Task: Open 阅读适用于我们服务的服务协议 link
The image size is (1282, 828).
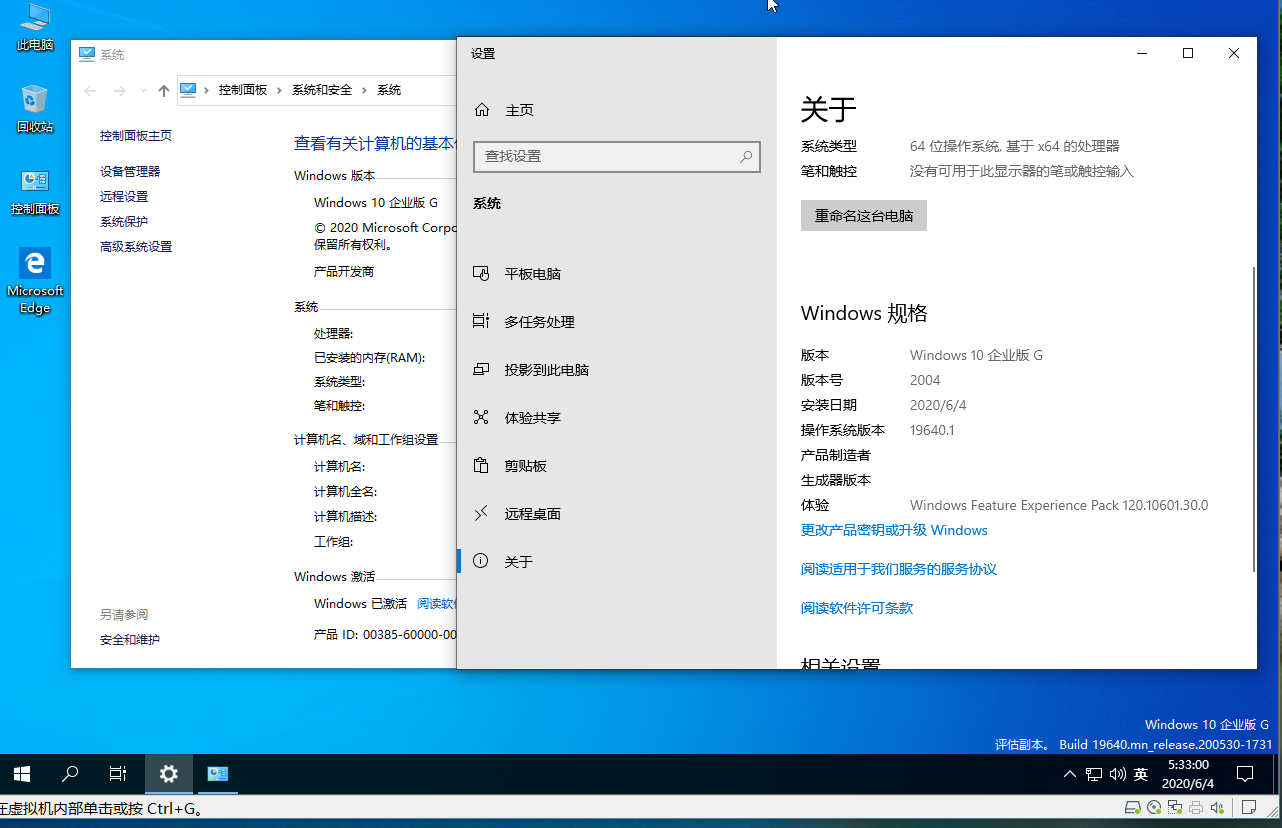Action: (899, 569)
